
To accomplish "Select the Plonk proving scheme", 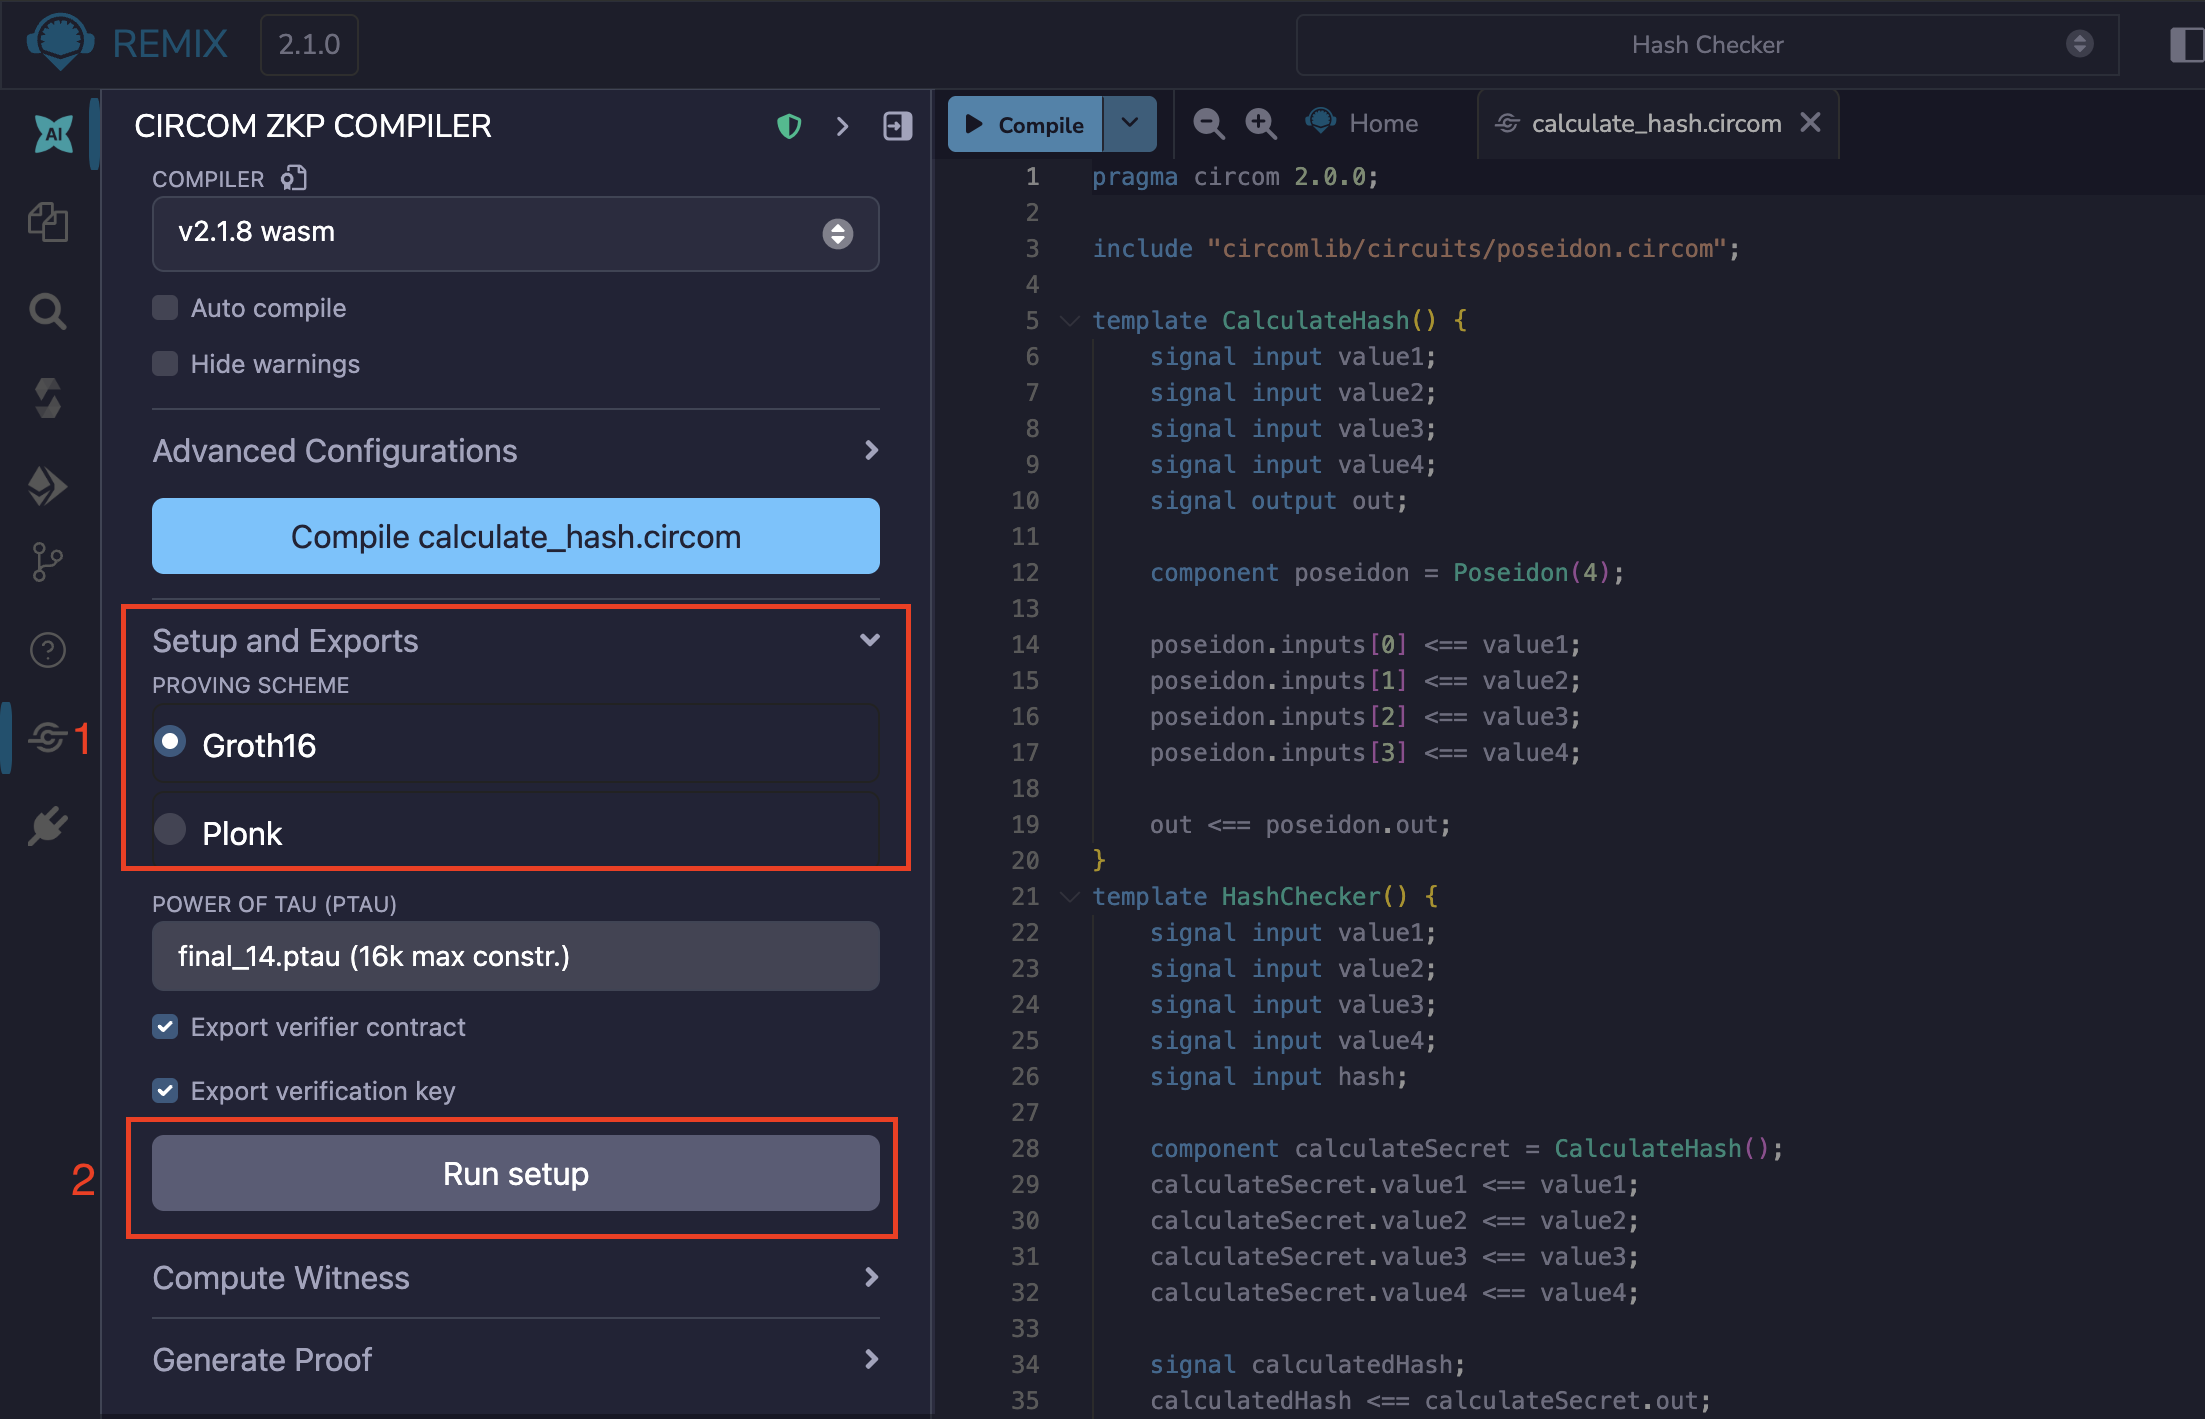I will [x=170, y=830].
